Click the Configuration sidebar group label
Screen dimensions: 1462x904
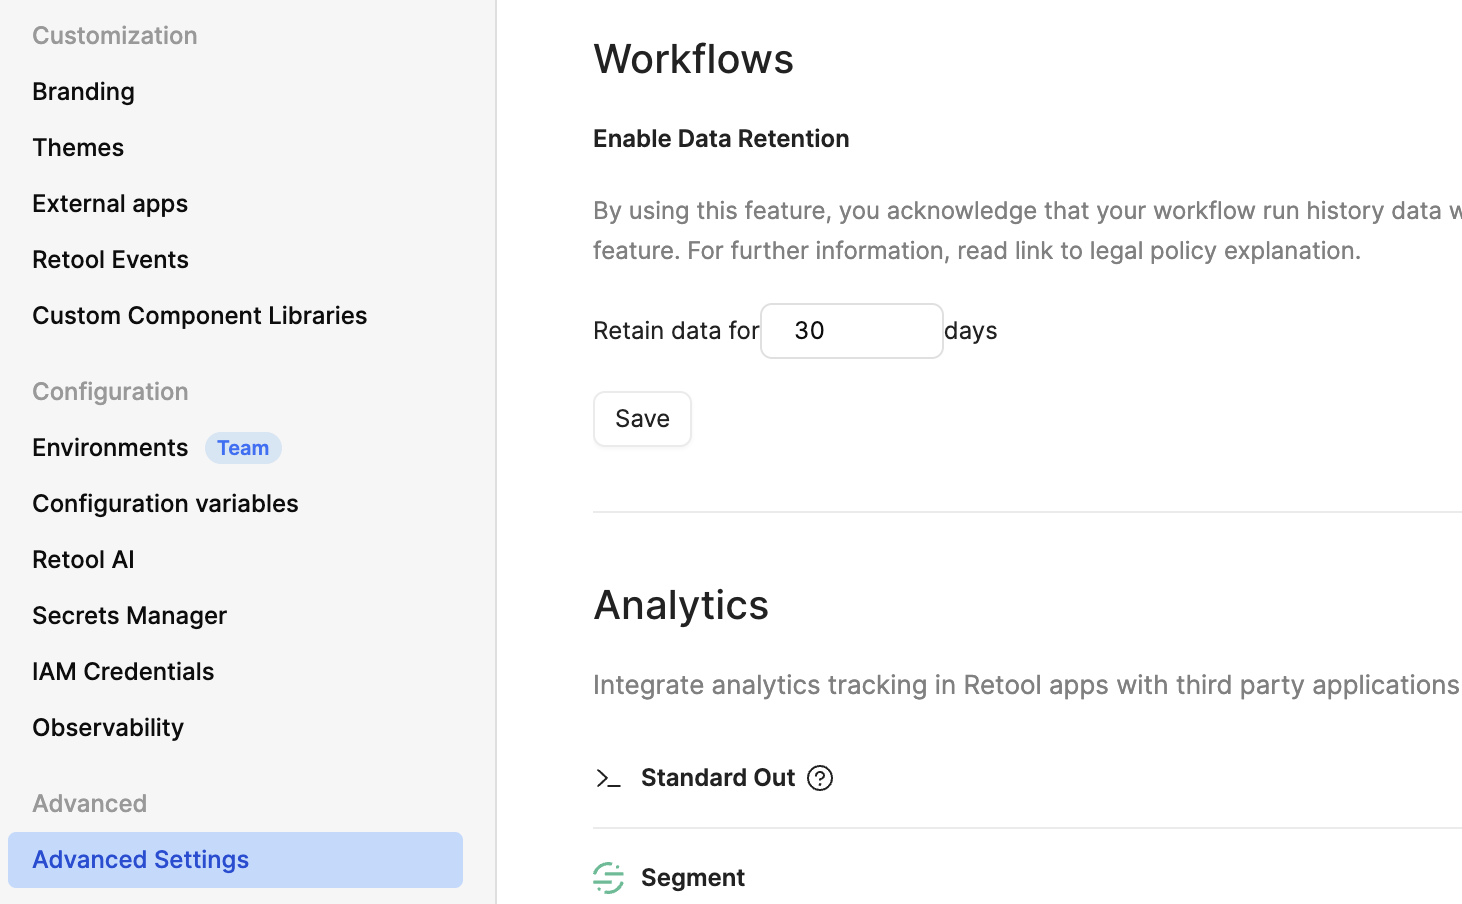tap(110, 391)
